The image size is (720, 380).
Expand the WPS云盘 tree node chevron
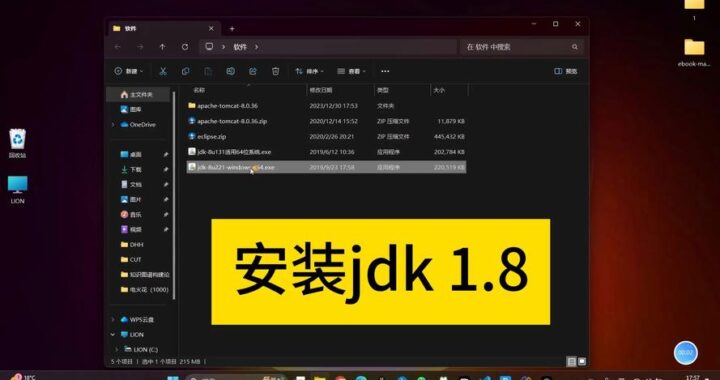pyautogui.click(x=113, y=319)
